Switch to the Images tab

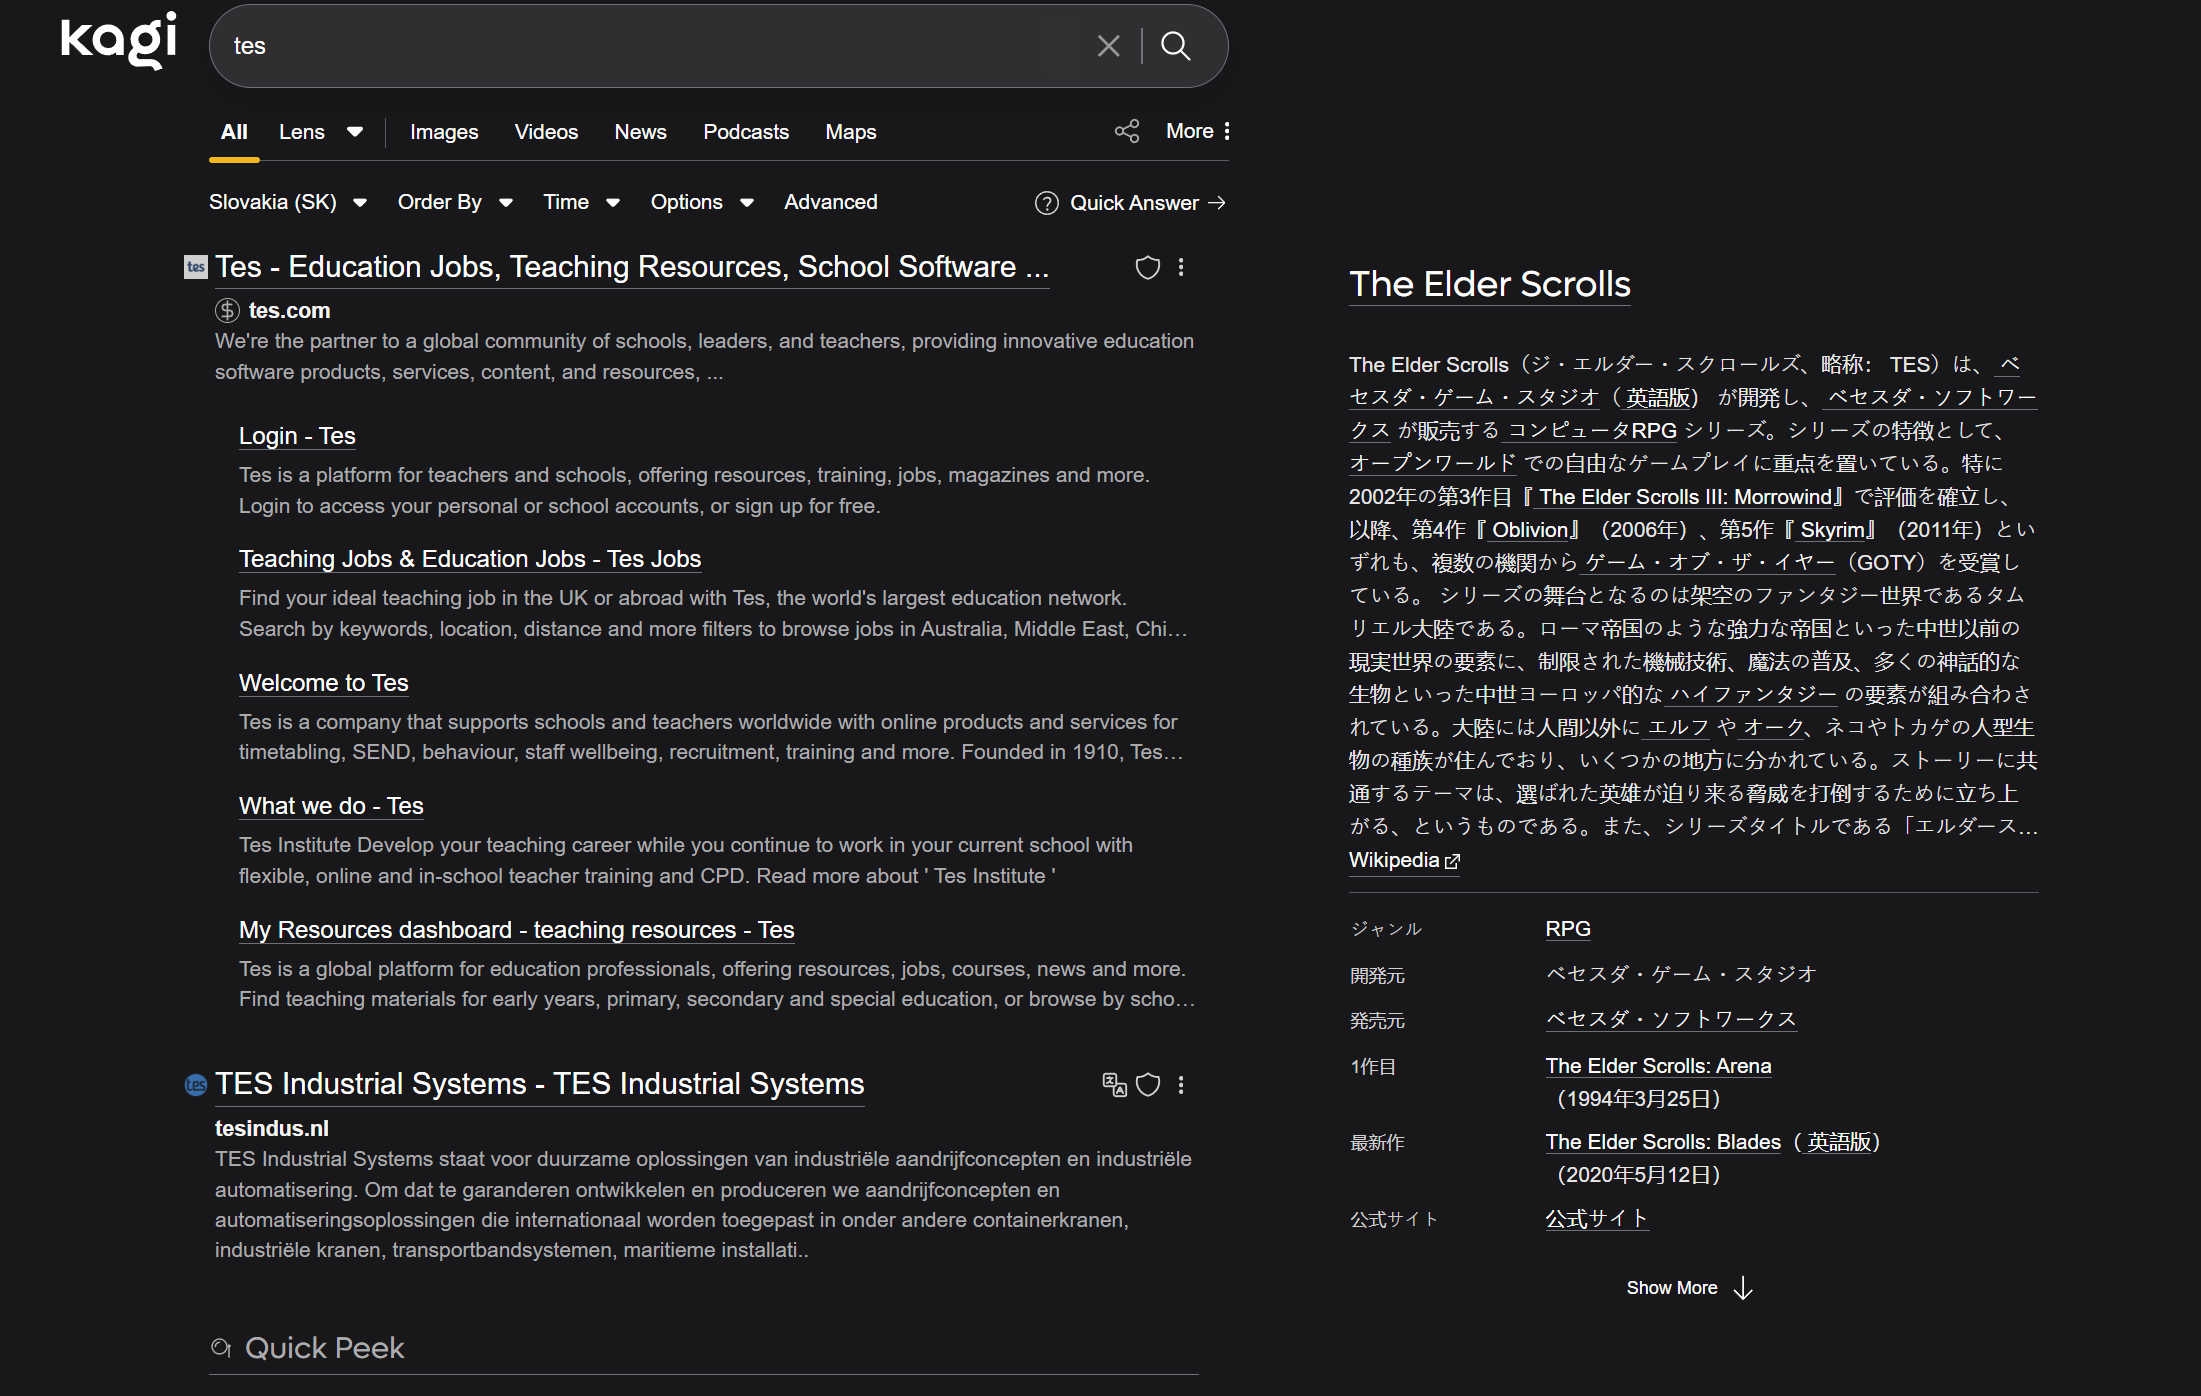pyautogui.click(x=444, y=132)
